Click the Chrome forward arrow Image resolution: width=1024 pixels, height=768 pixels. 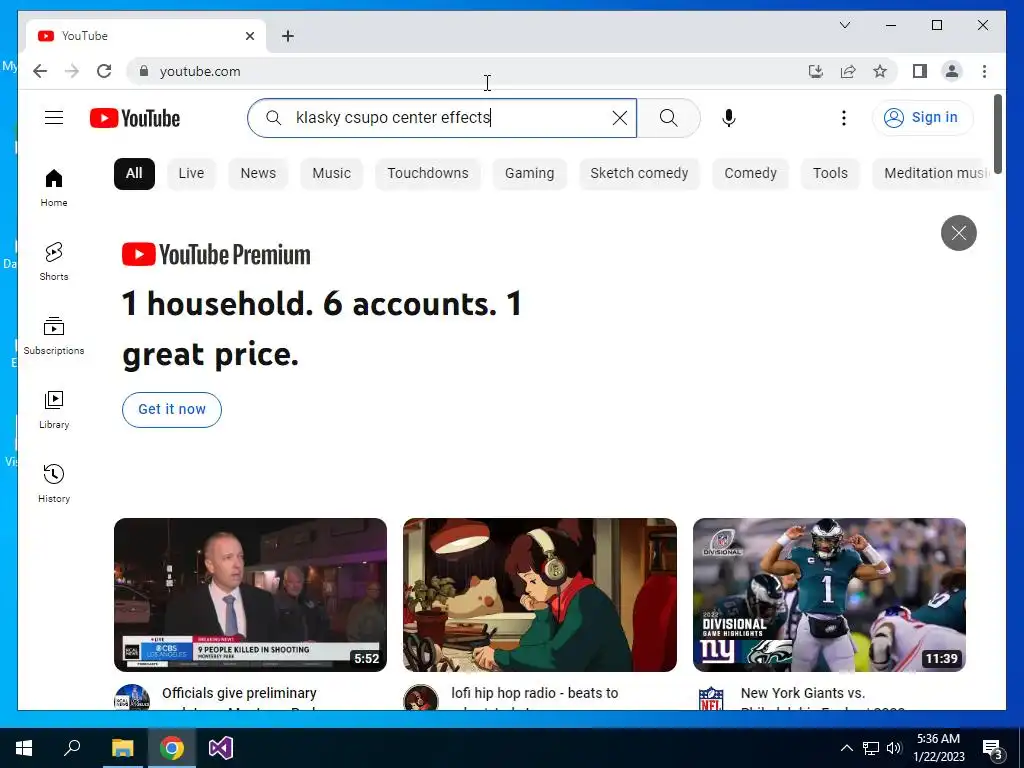[72, 71]
